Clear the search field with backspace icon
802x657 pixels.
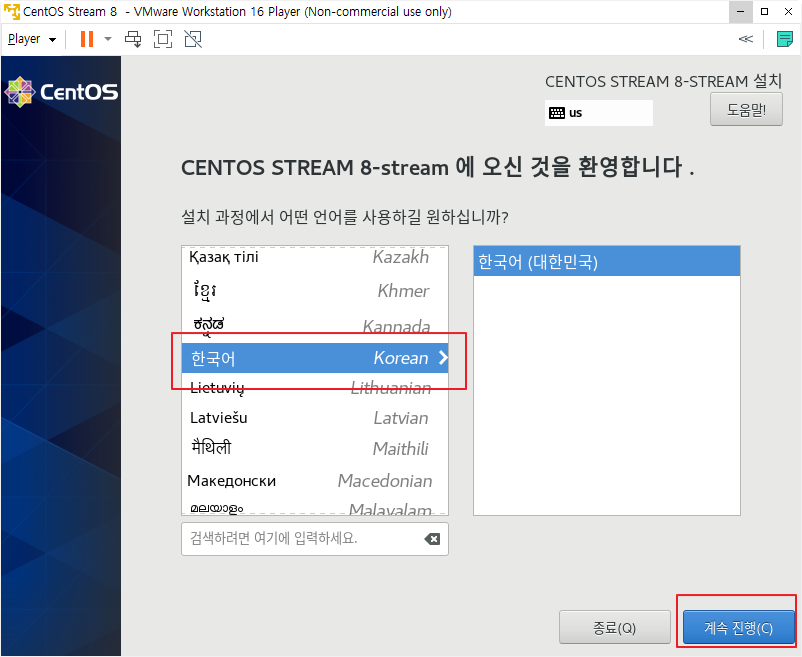(x=432, y=539)
